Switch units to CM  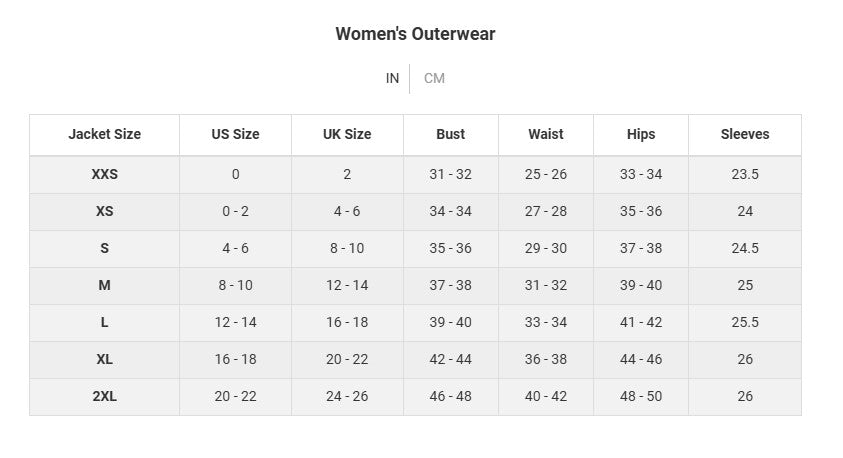(x=434, y=78)
